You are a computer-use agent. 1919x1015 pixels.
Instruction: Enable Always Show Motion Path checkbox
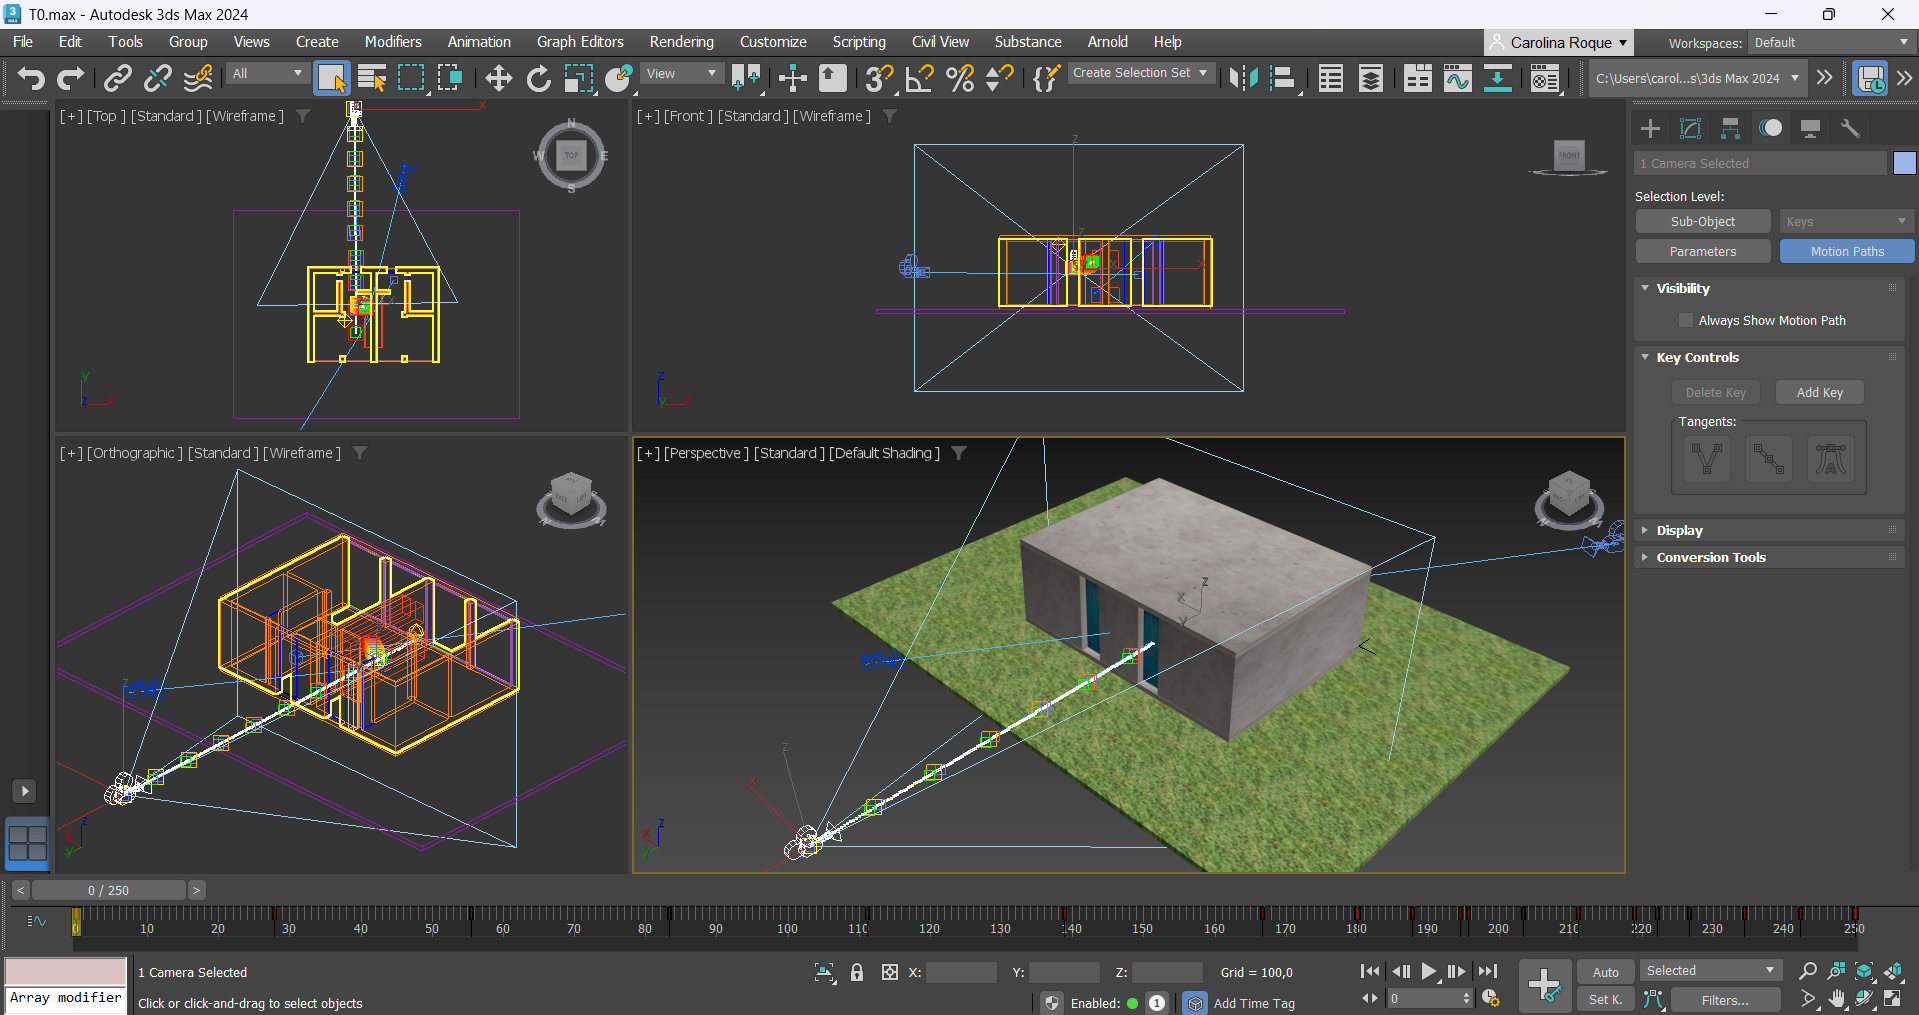(1686, 320)
